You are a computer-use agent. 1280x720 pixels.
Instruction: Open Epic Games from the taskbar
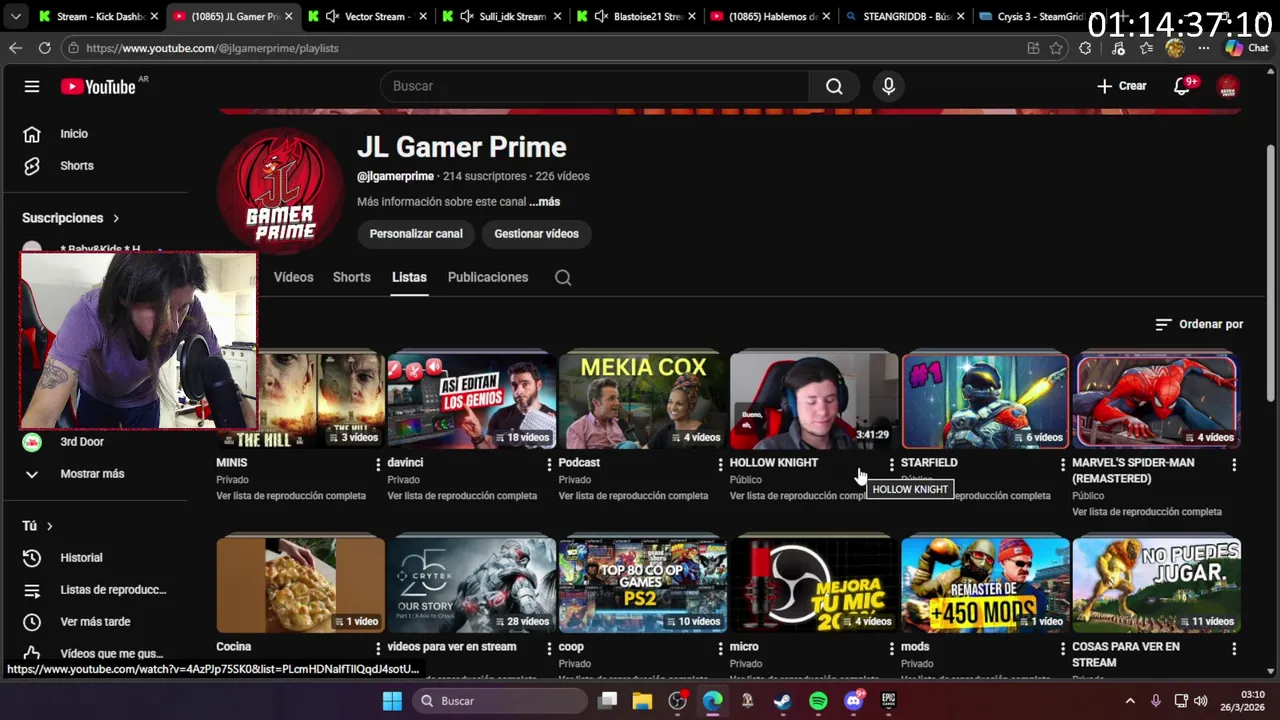click(888, 701)
